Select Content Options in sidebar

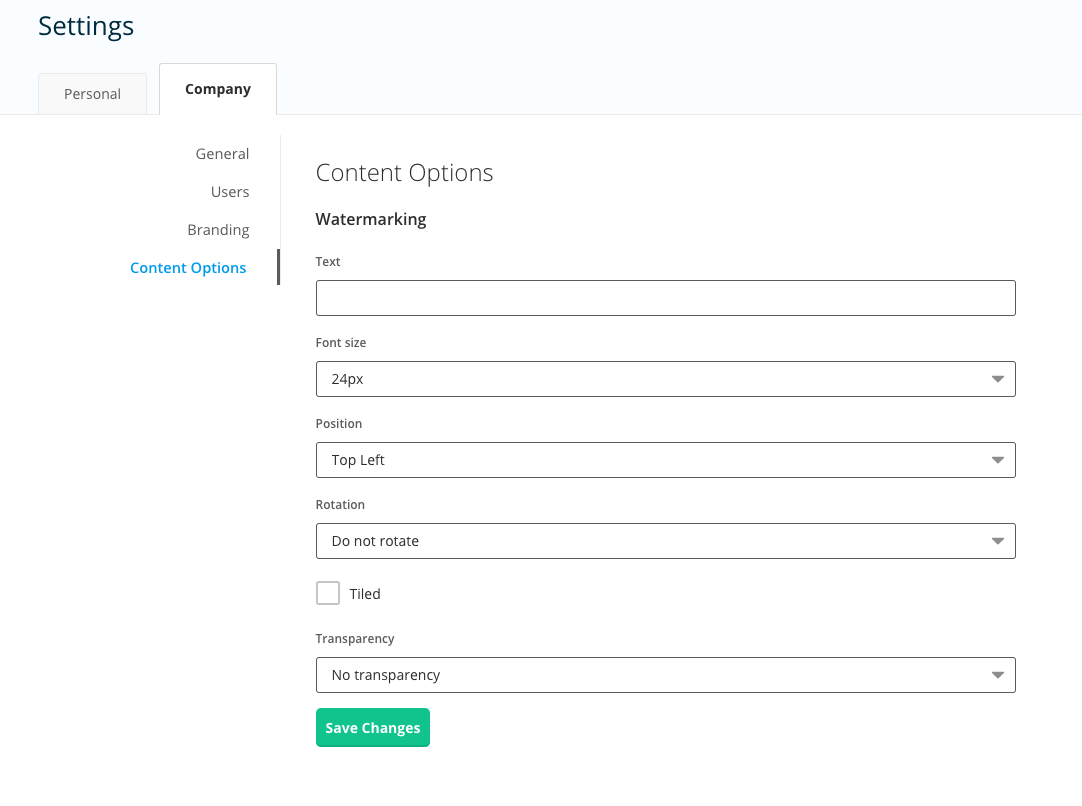tap(188, 268)
